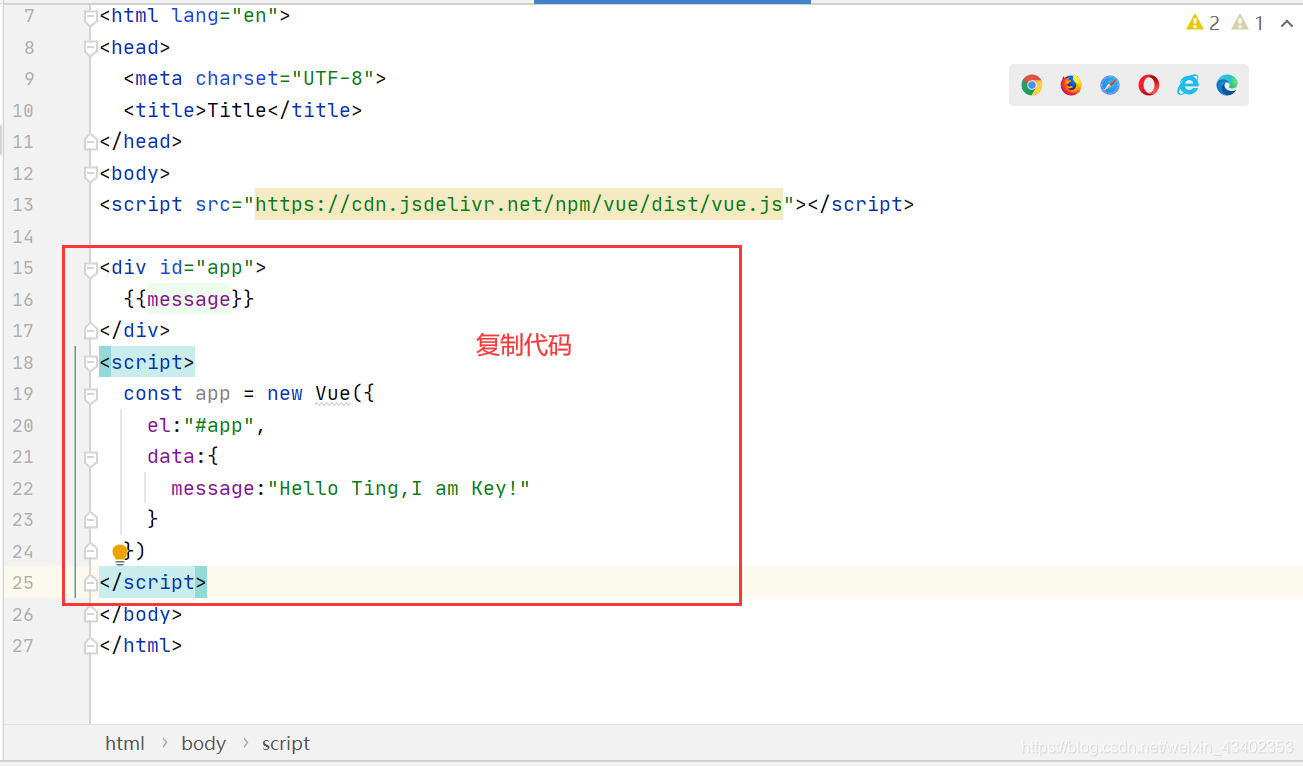Click the "UTF-8" charset value

[334, 78]
